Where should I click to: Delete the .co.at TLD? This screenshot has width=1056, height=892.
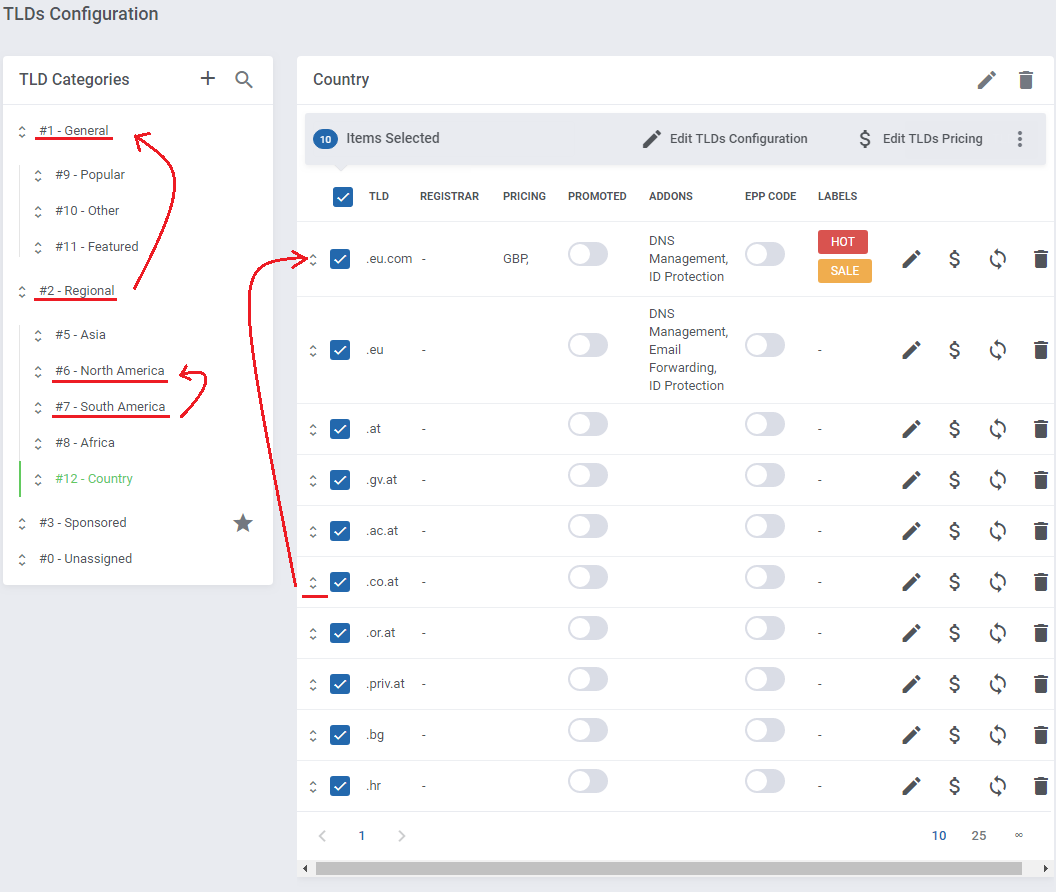[1041, 582]
